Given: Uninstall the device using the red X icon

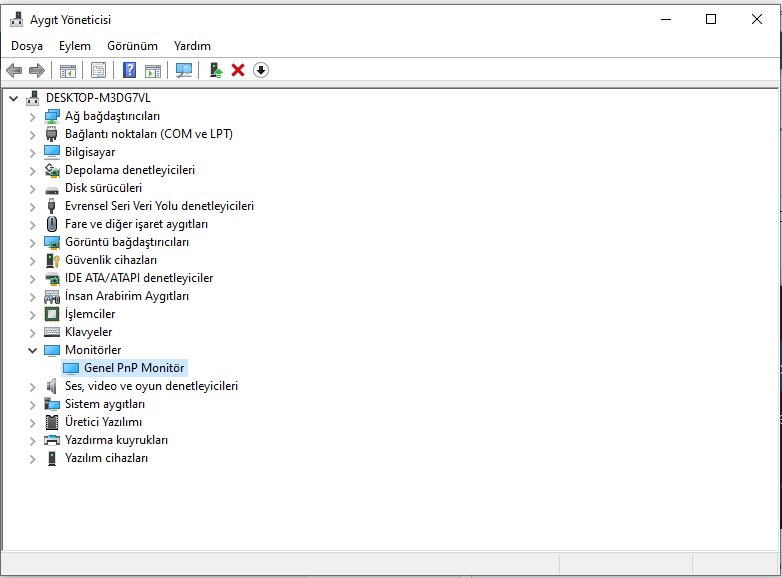Looking at the screenshot, I should 238,70.
